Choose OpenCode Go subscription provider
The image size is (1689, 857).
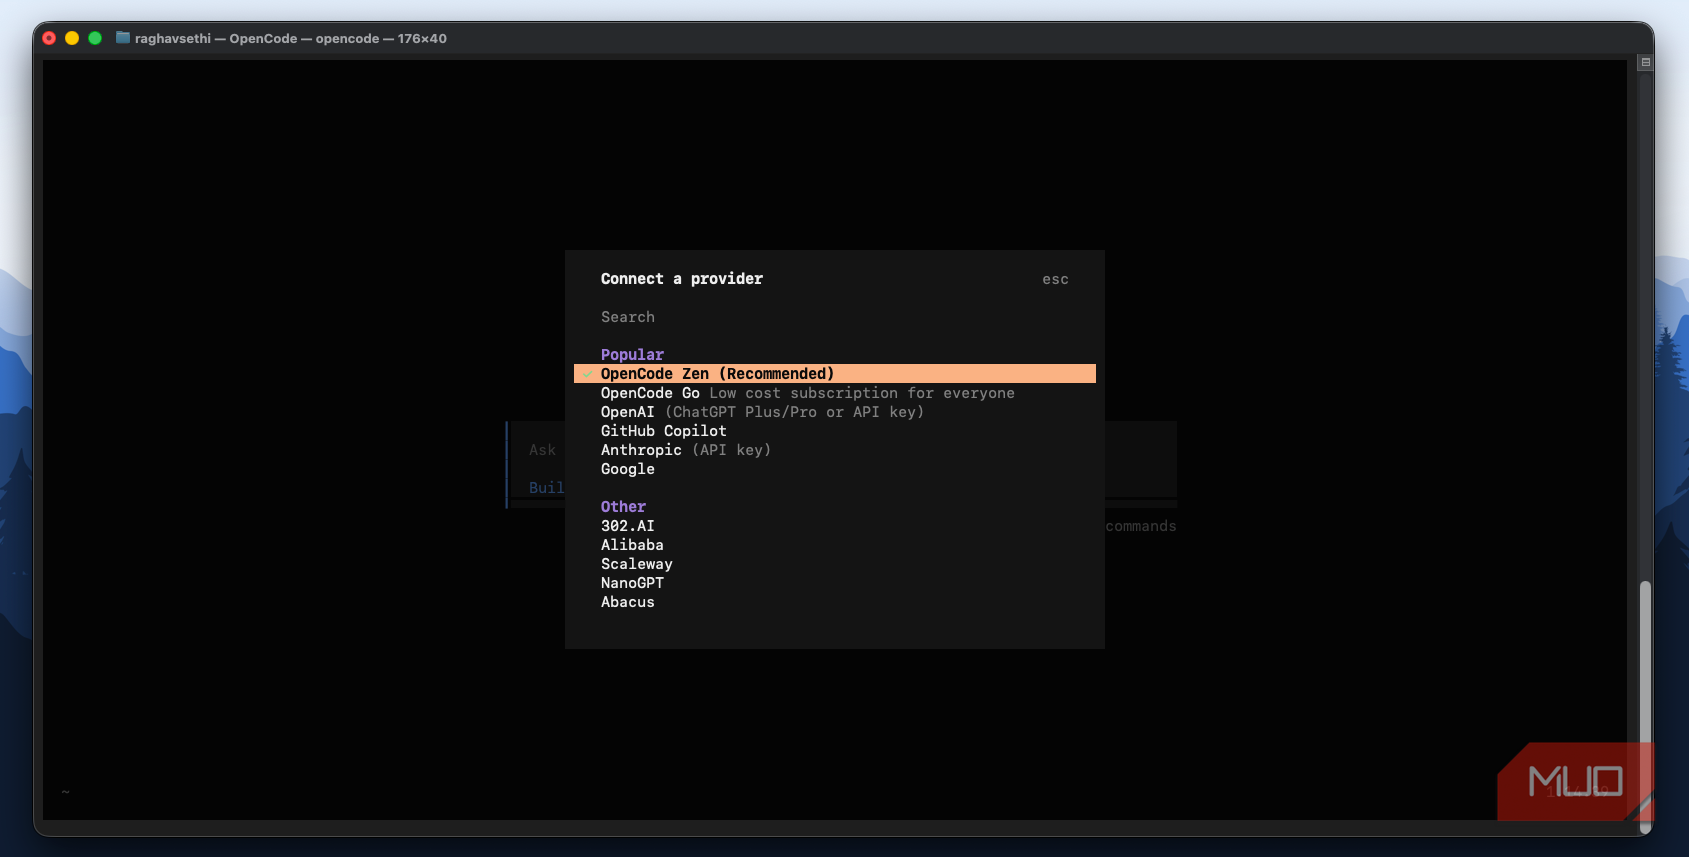pyautogui.click(x=835, y=393)
